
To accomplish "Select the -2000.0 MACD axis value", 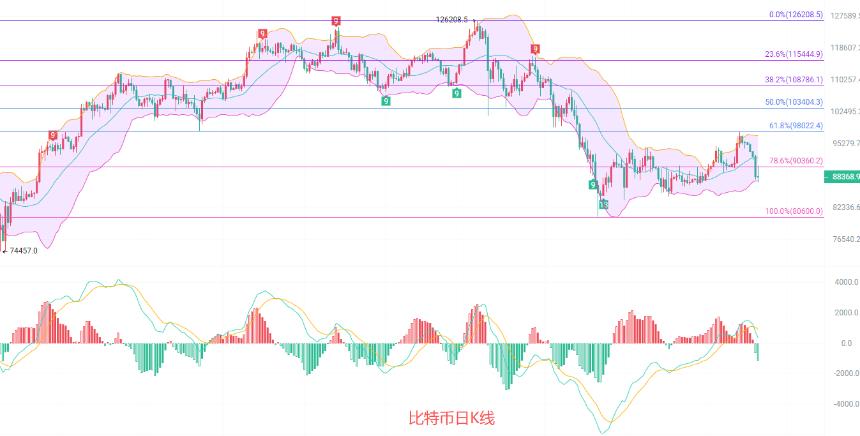I will pos(845,373).
